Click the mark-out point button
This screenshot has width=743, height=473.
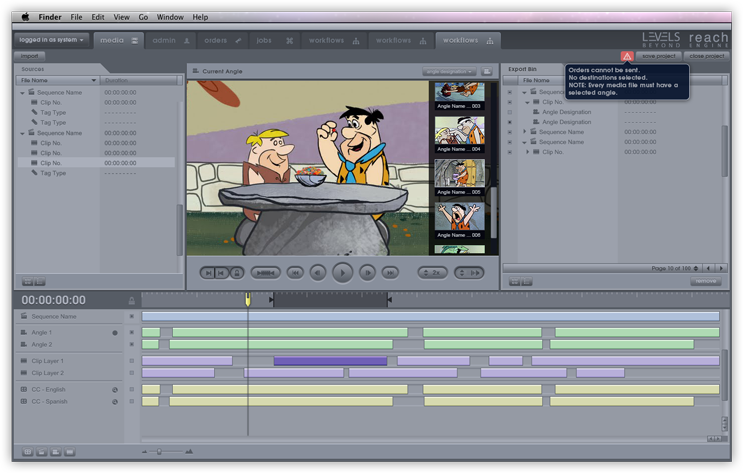[221, 273]
